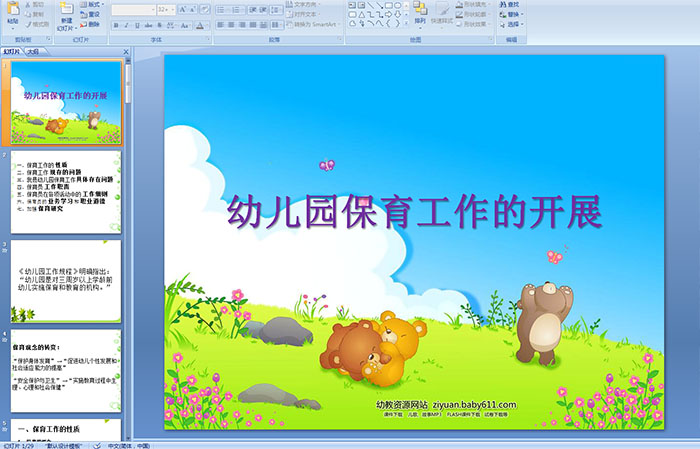Expand the shapes gallery More arrow
This screenshot has height=449, width=700.
point(406,24)
